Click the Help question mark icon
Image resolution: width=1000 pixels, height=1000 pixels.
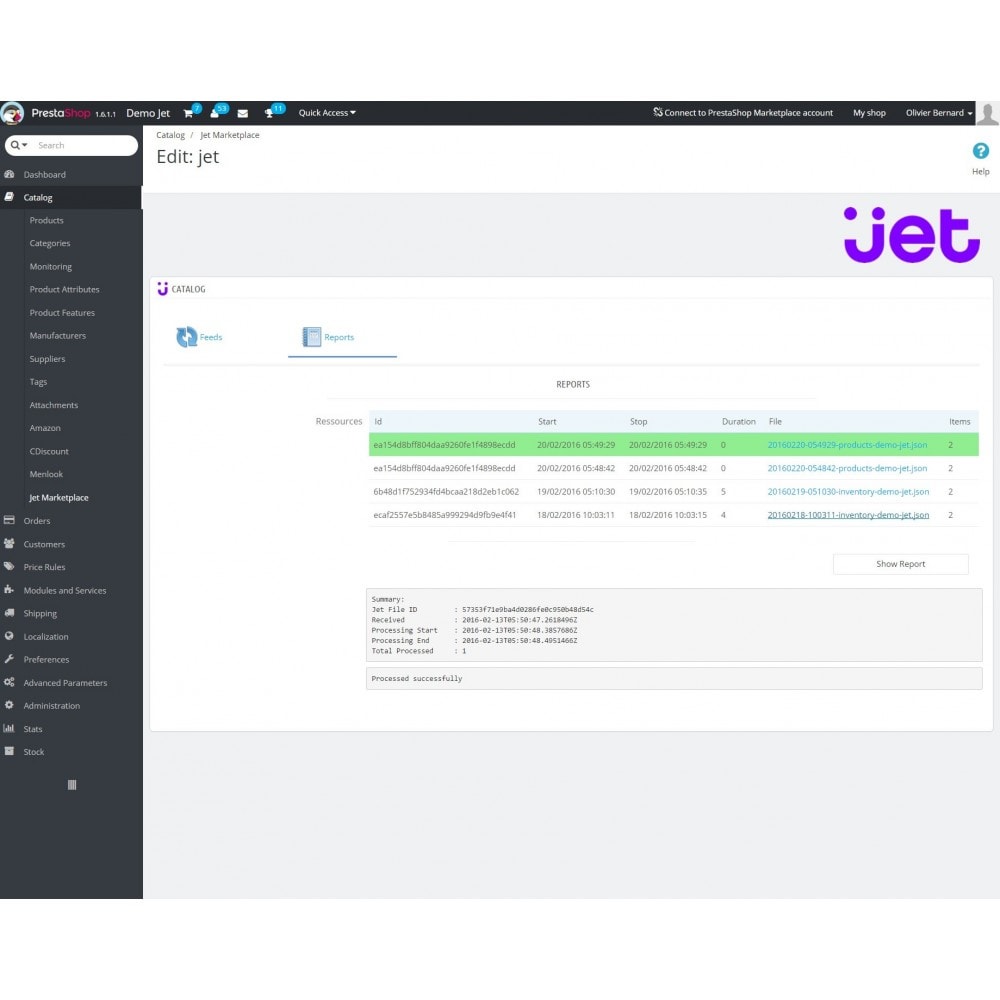980,151
